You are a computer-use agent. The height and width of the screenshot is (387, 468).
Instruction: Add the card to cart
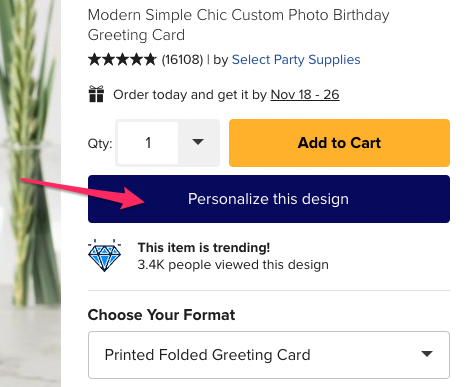coord(339,143)
